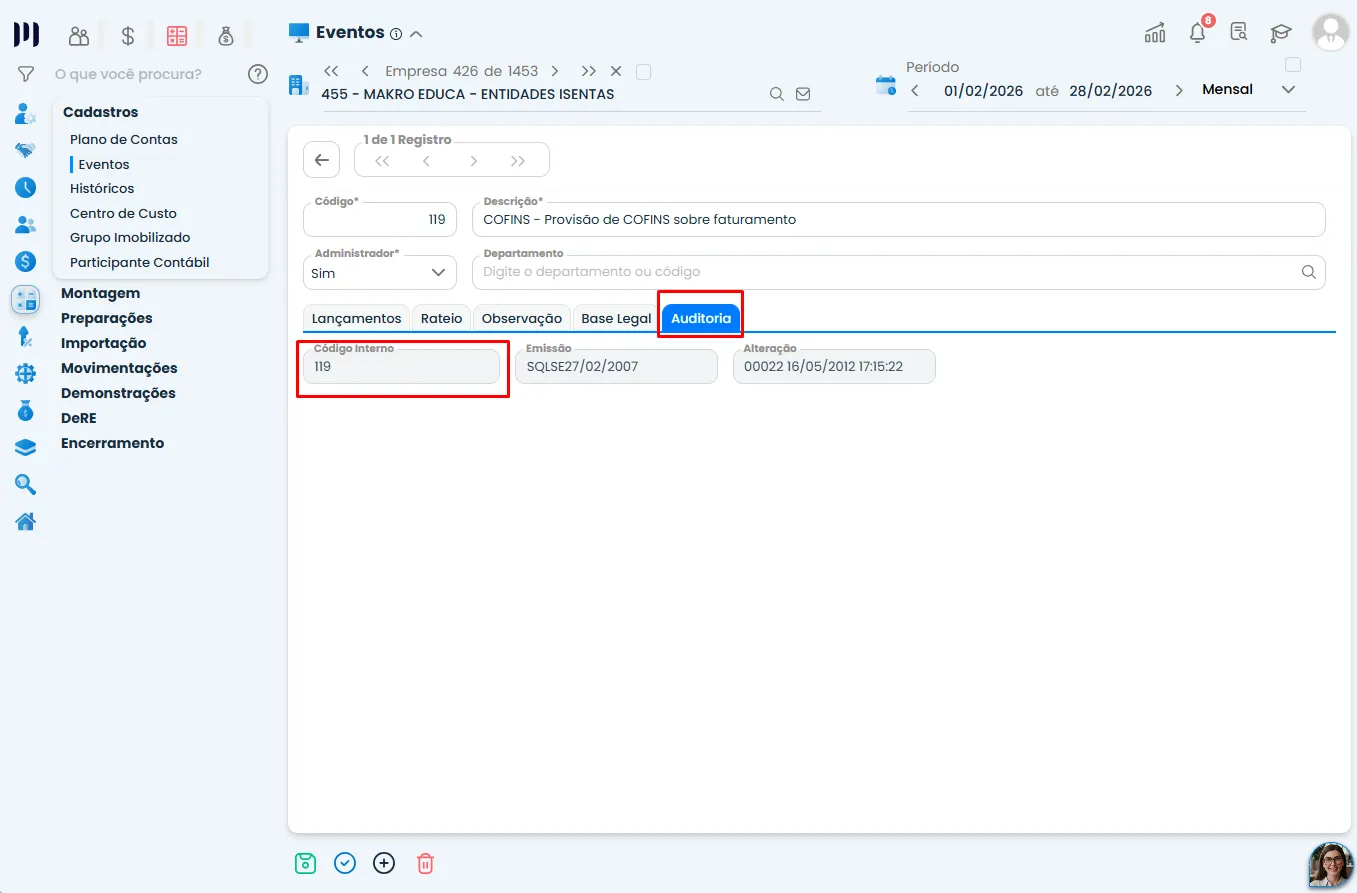The image size is (1357, 893).
Task: Open the home icon in left sidebar
Action: point(26,521)
